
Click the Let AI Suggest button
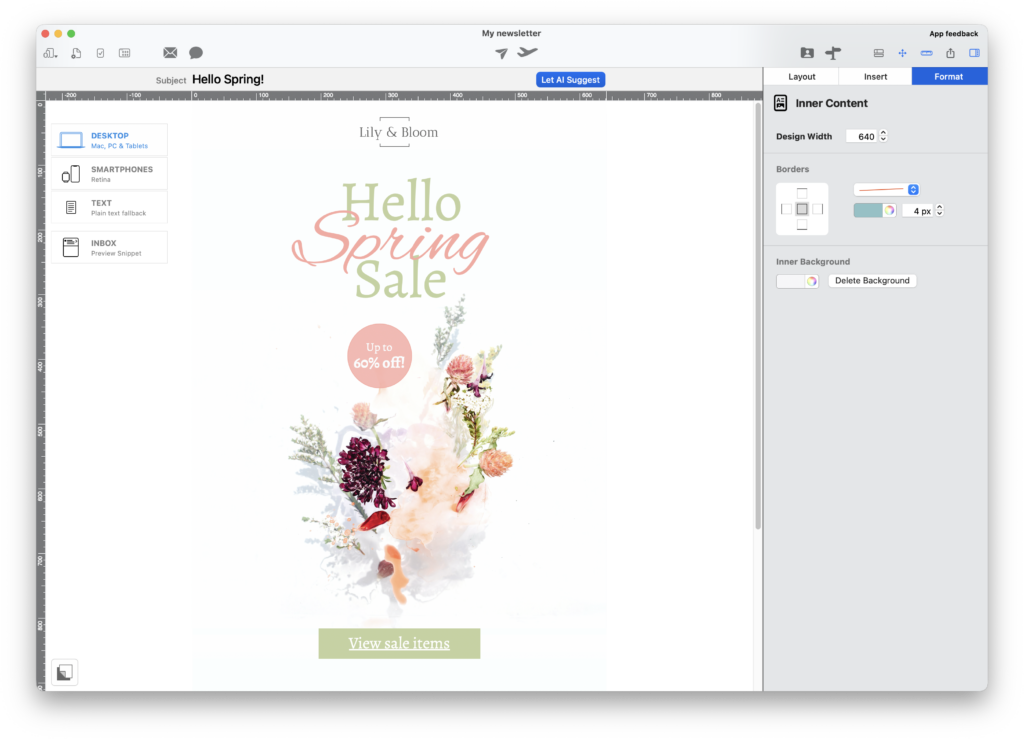[570, 79]
